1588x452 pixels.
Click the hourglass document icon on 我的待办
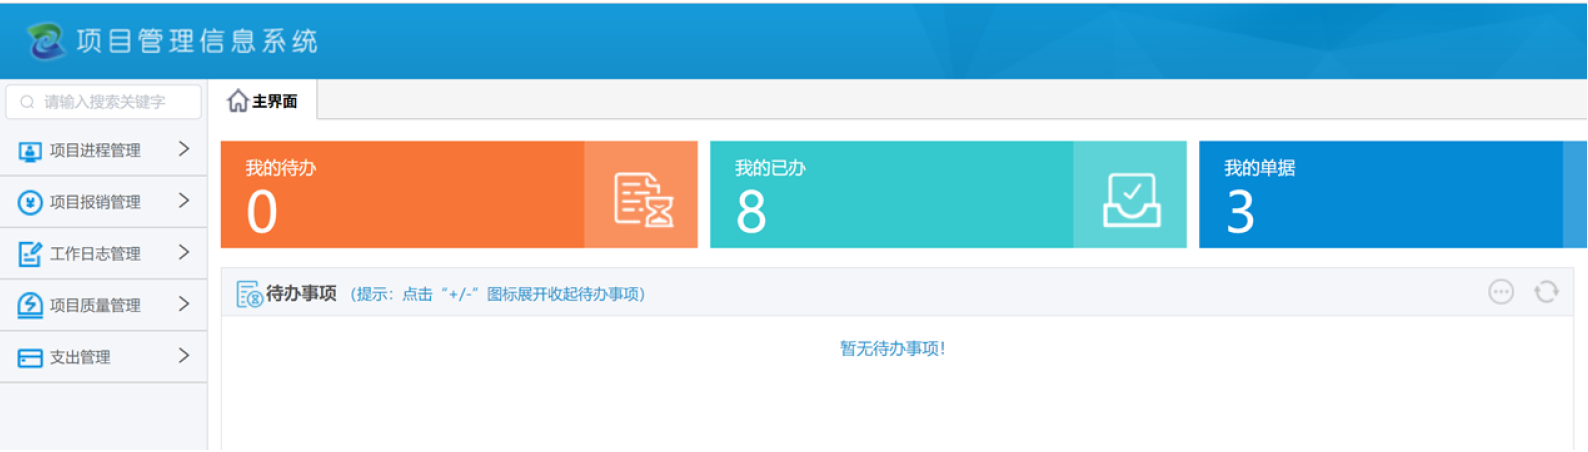coord(643,200)
